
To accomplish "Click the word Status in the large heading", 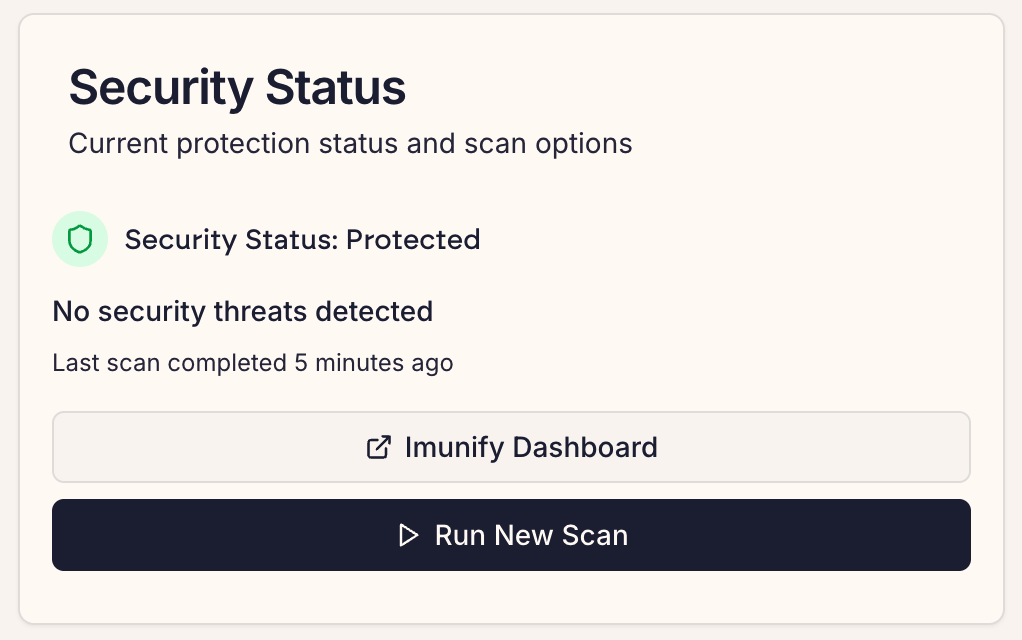I will [336, 87].
